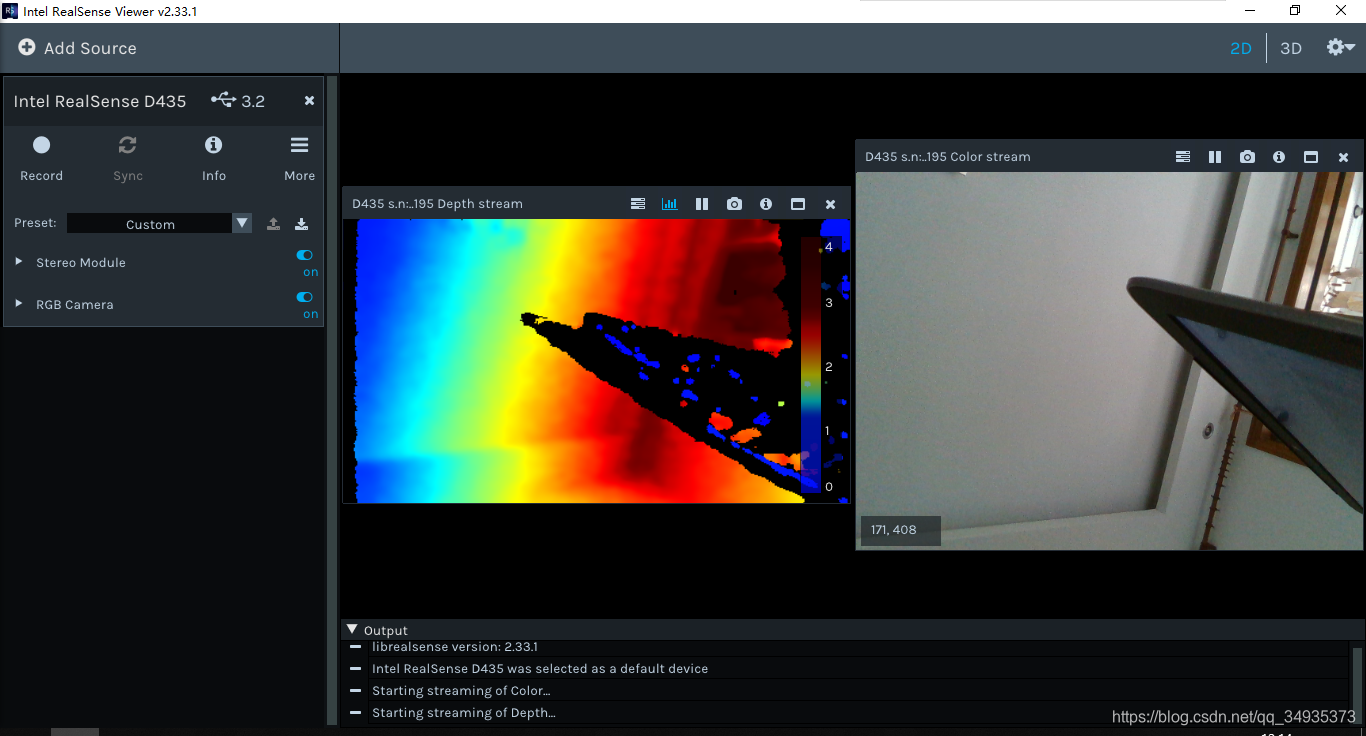Click the 'D435 s.n:..195 Color stream' title
Screen dimensions: 1366x736
(x=947, y=157)
